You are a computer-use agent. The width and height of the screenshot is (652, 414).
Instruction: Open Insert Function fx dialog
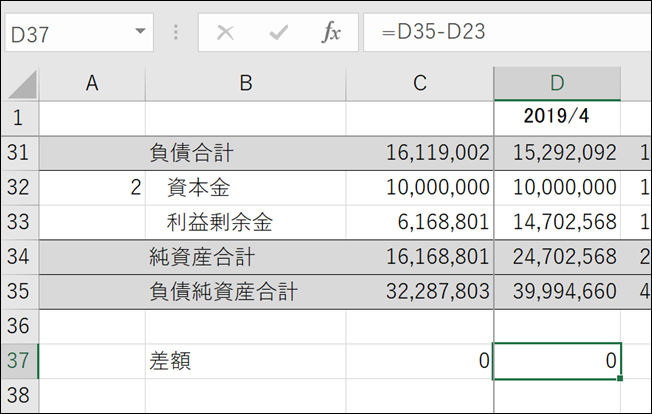tap(331, 32)
